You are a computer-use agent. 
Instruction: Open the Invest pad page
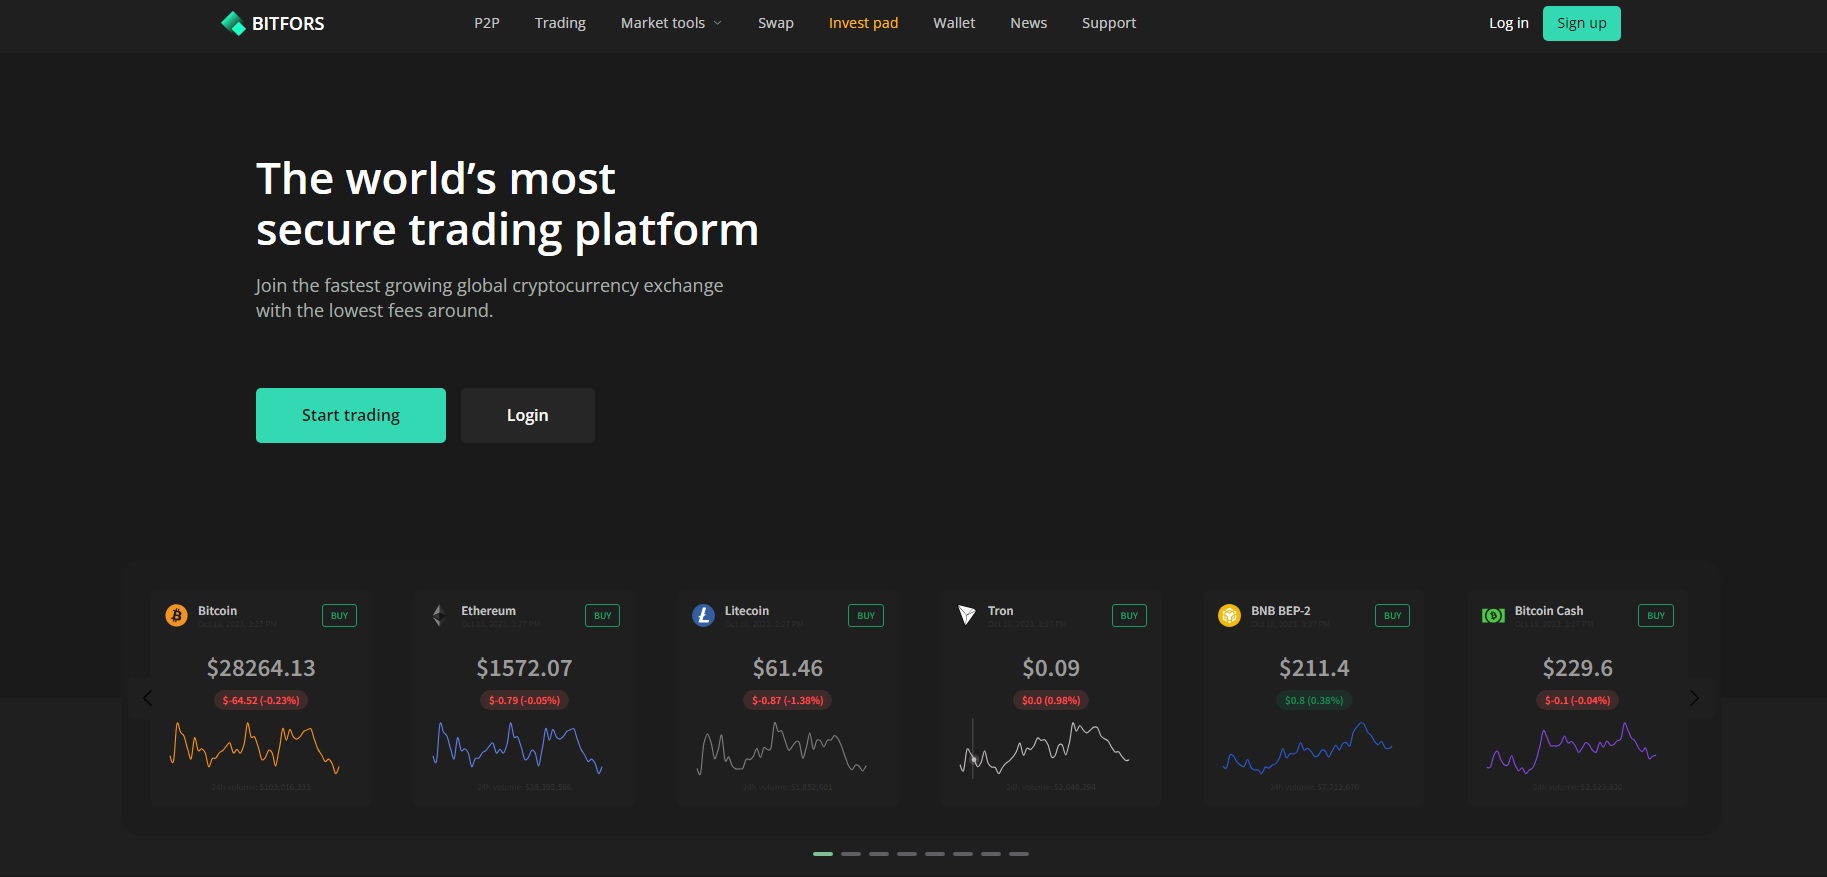click(863, 23)
